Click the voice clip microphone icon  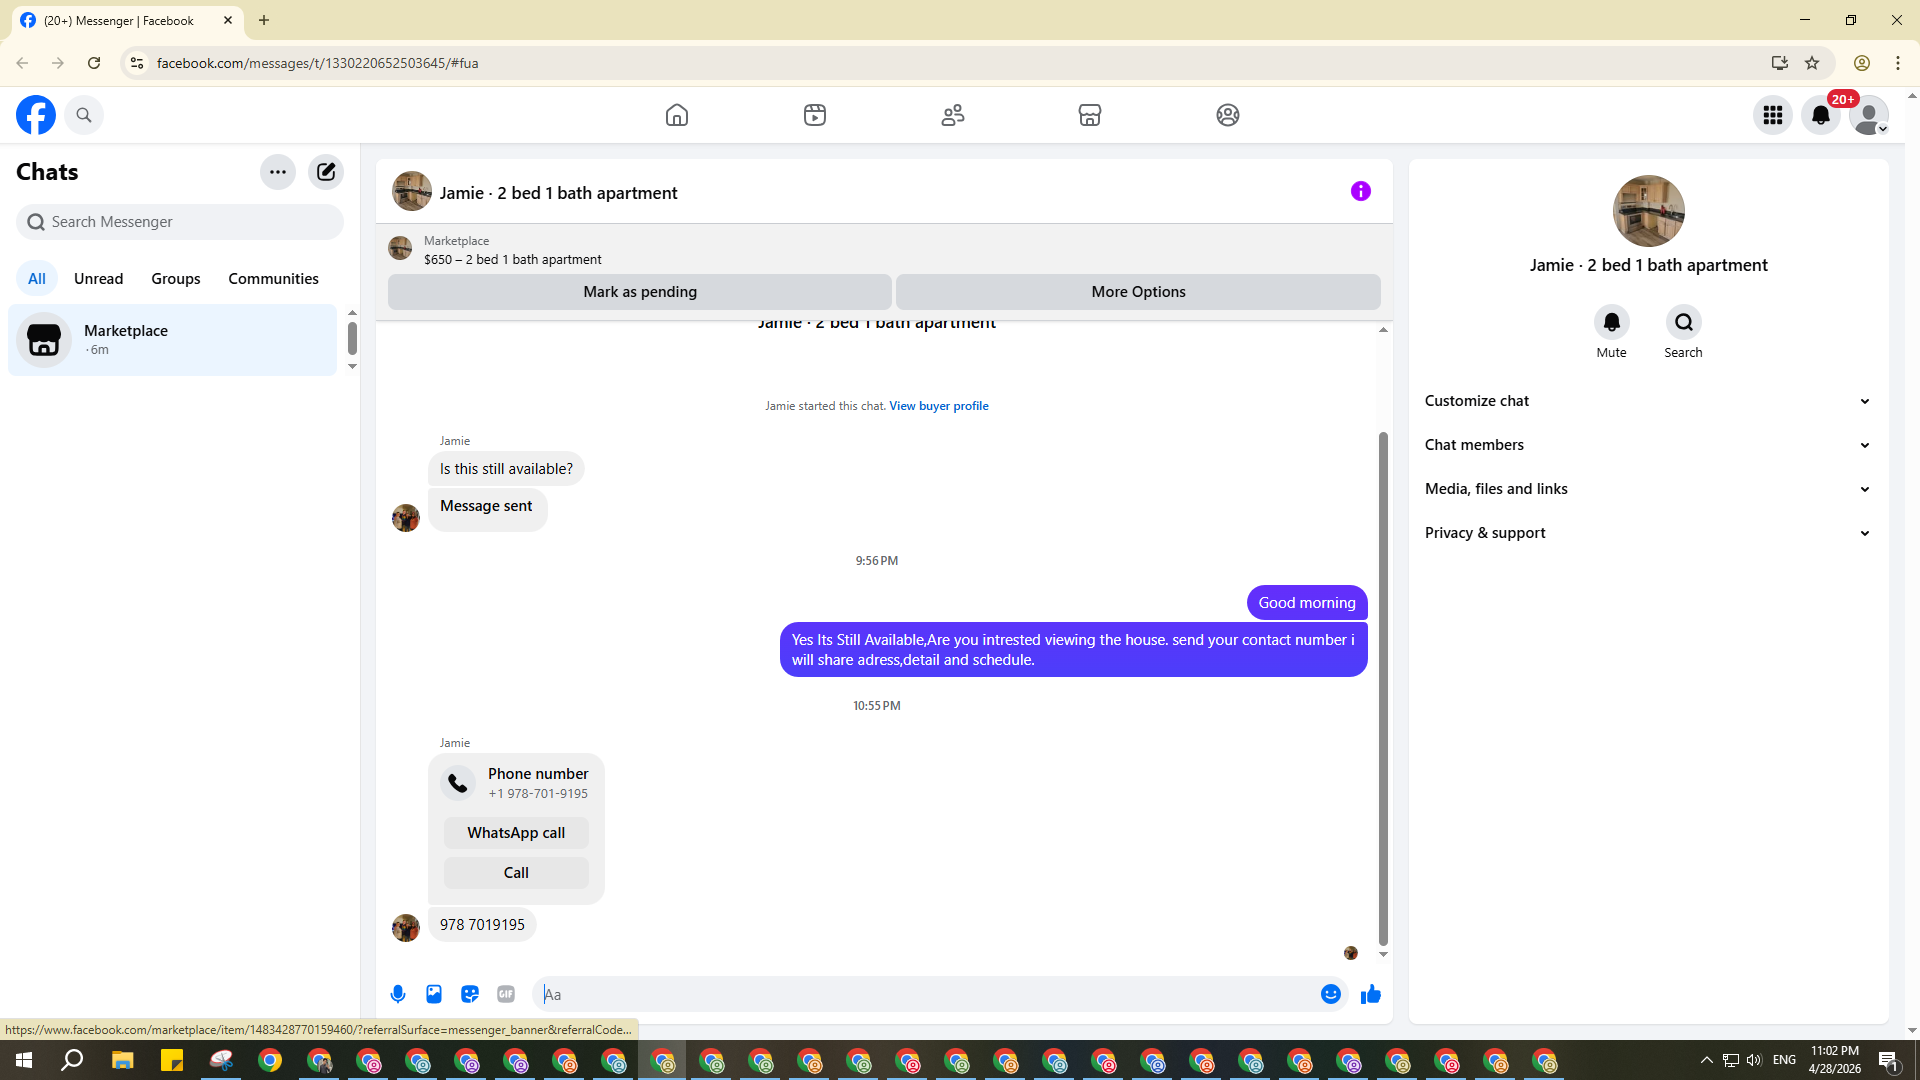point(398,994)
